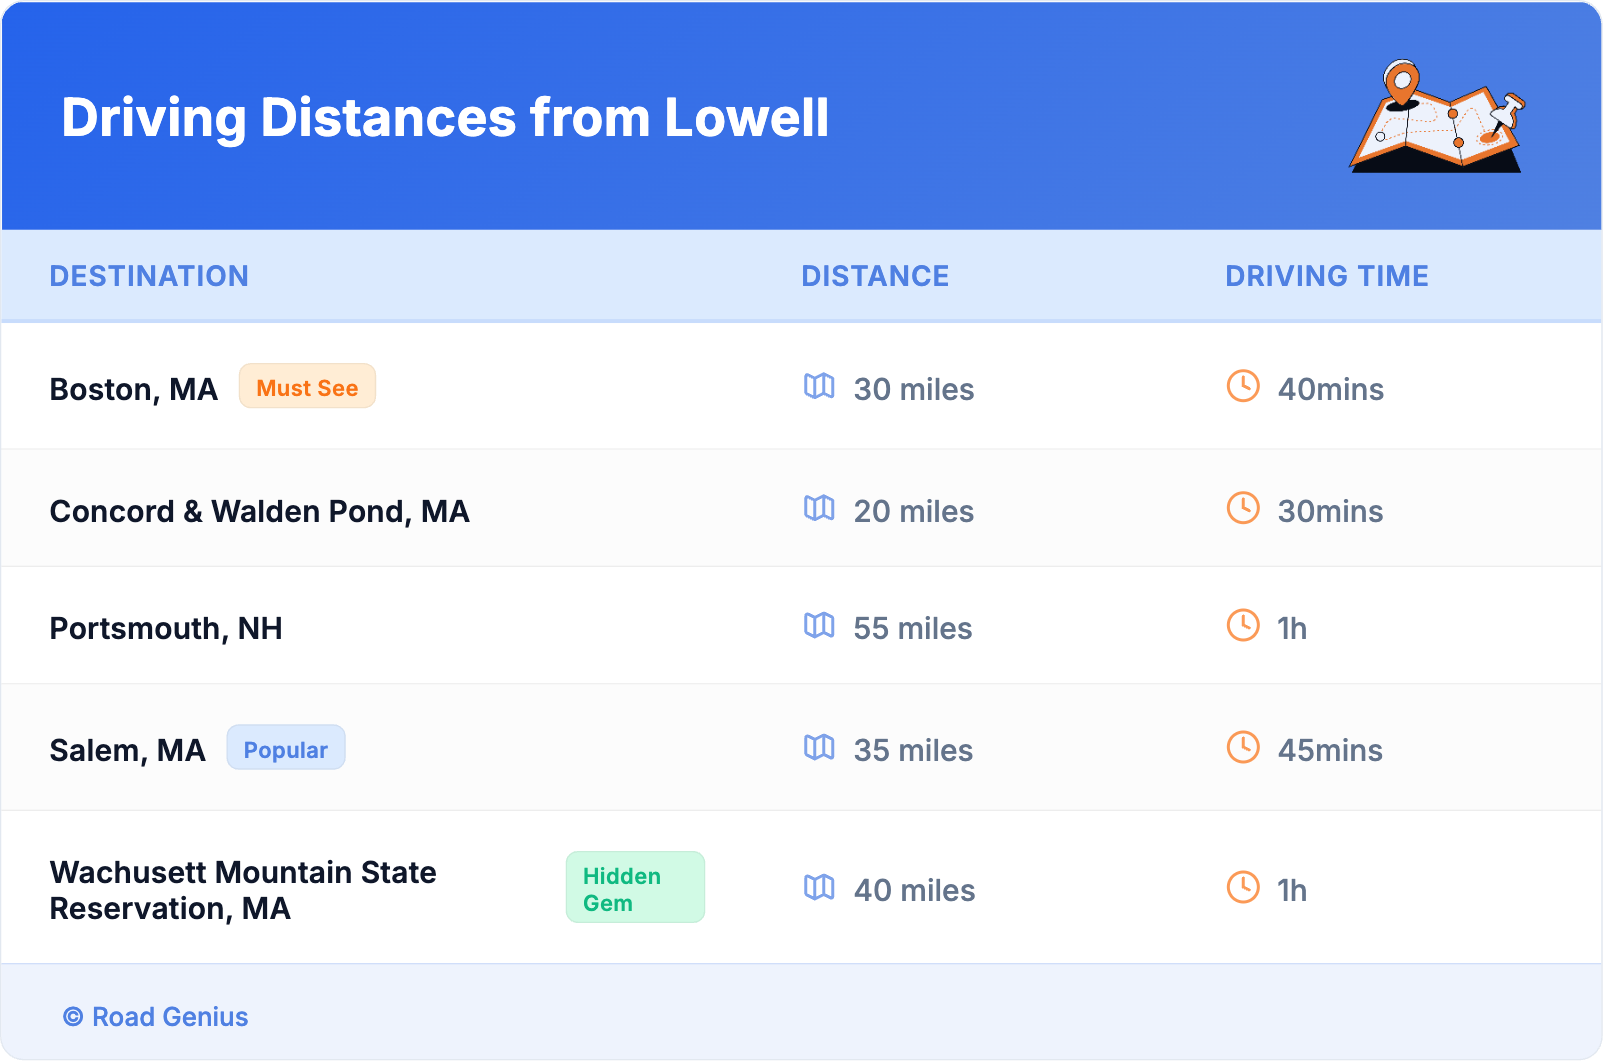The height and width of the screenshot is (1062, 1604).
Task: Click the Driving Time column header
Action: coord(1326,276)
